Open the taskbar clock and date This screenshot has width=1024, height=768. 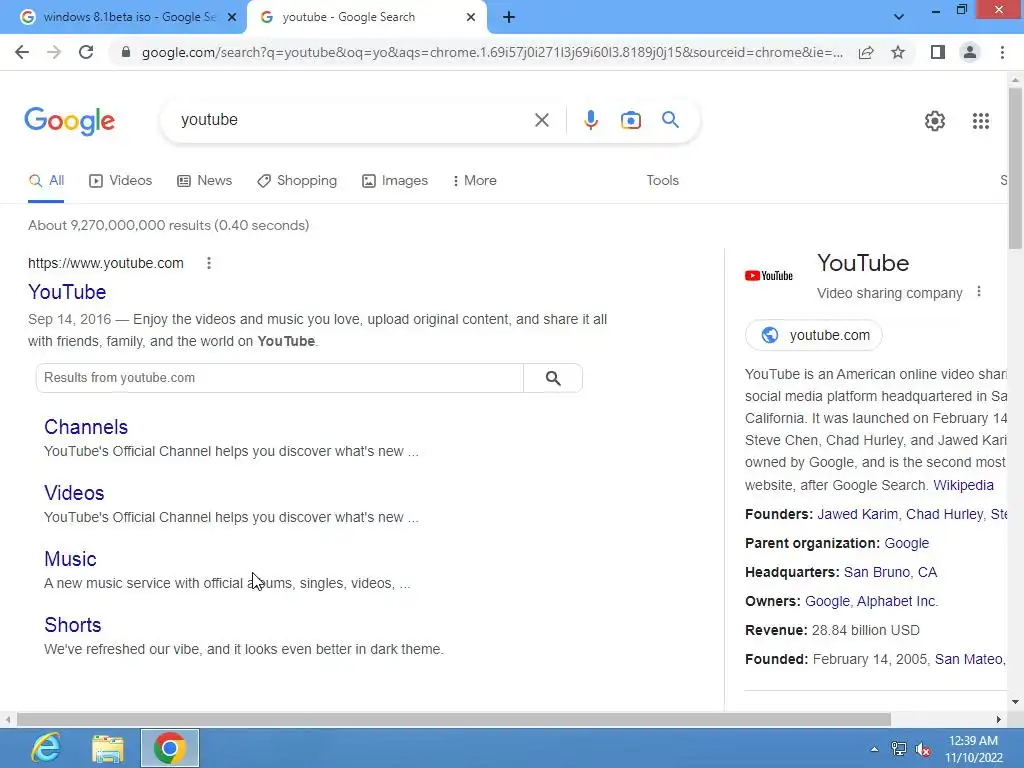973,749
